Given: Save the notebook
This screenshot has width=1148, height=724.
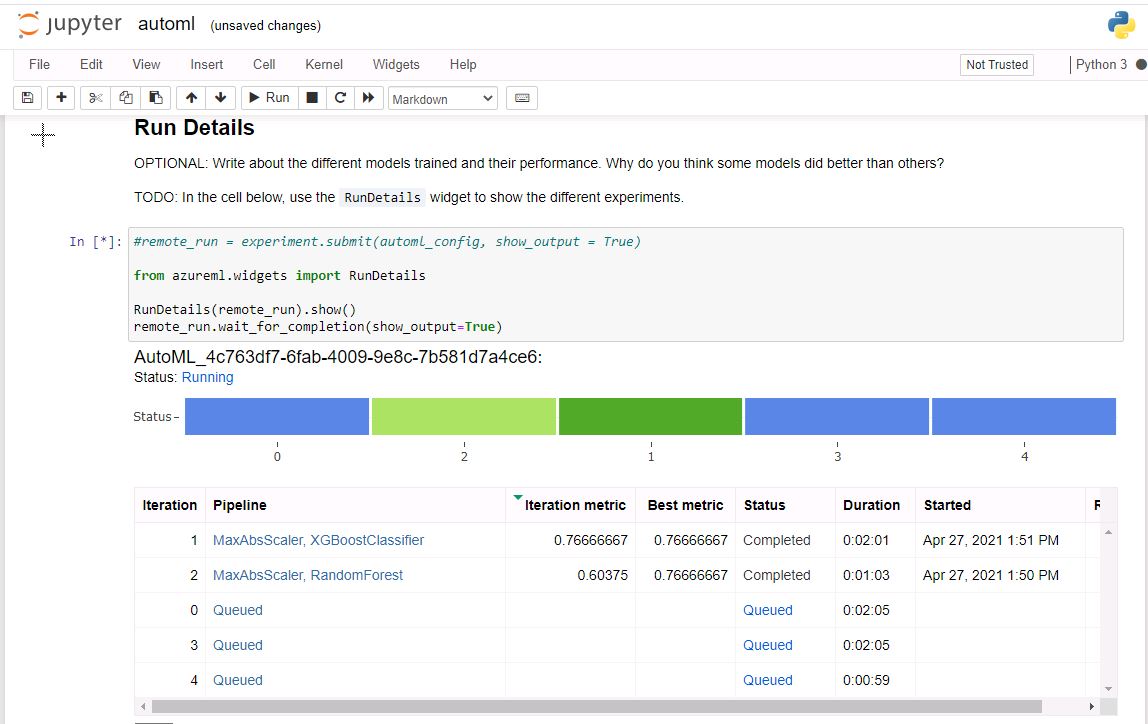Looking at the screenshot, I should [27, 97].
